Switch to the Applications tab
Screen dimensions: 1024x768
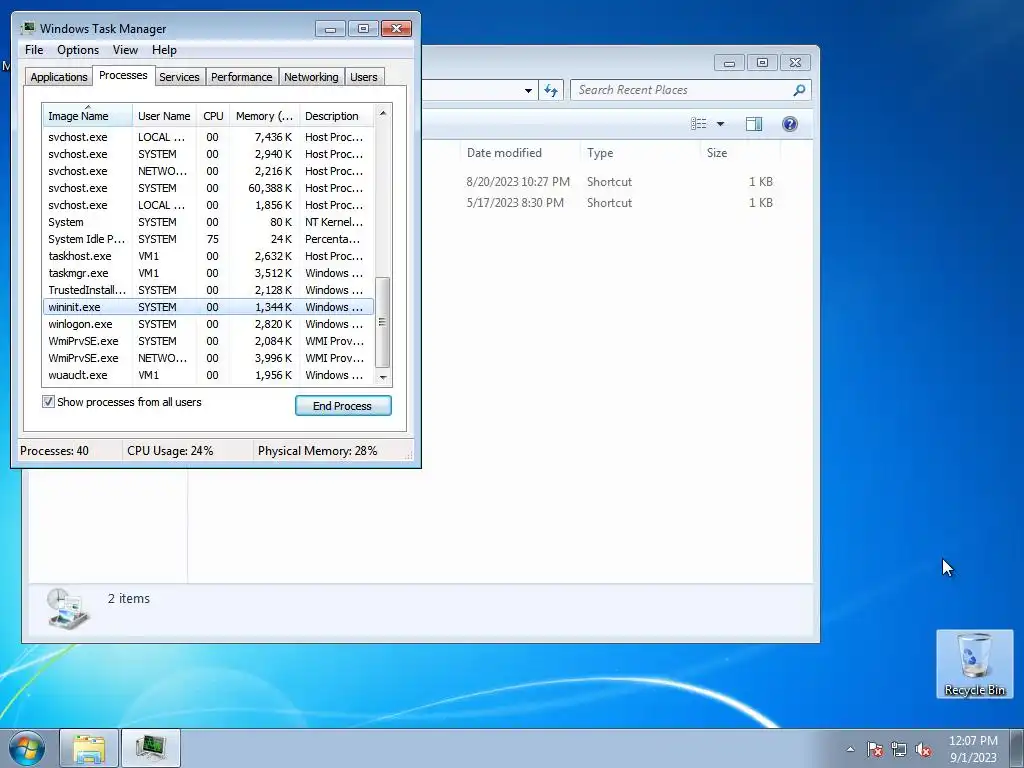(59, 77)
